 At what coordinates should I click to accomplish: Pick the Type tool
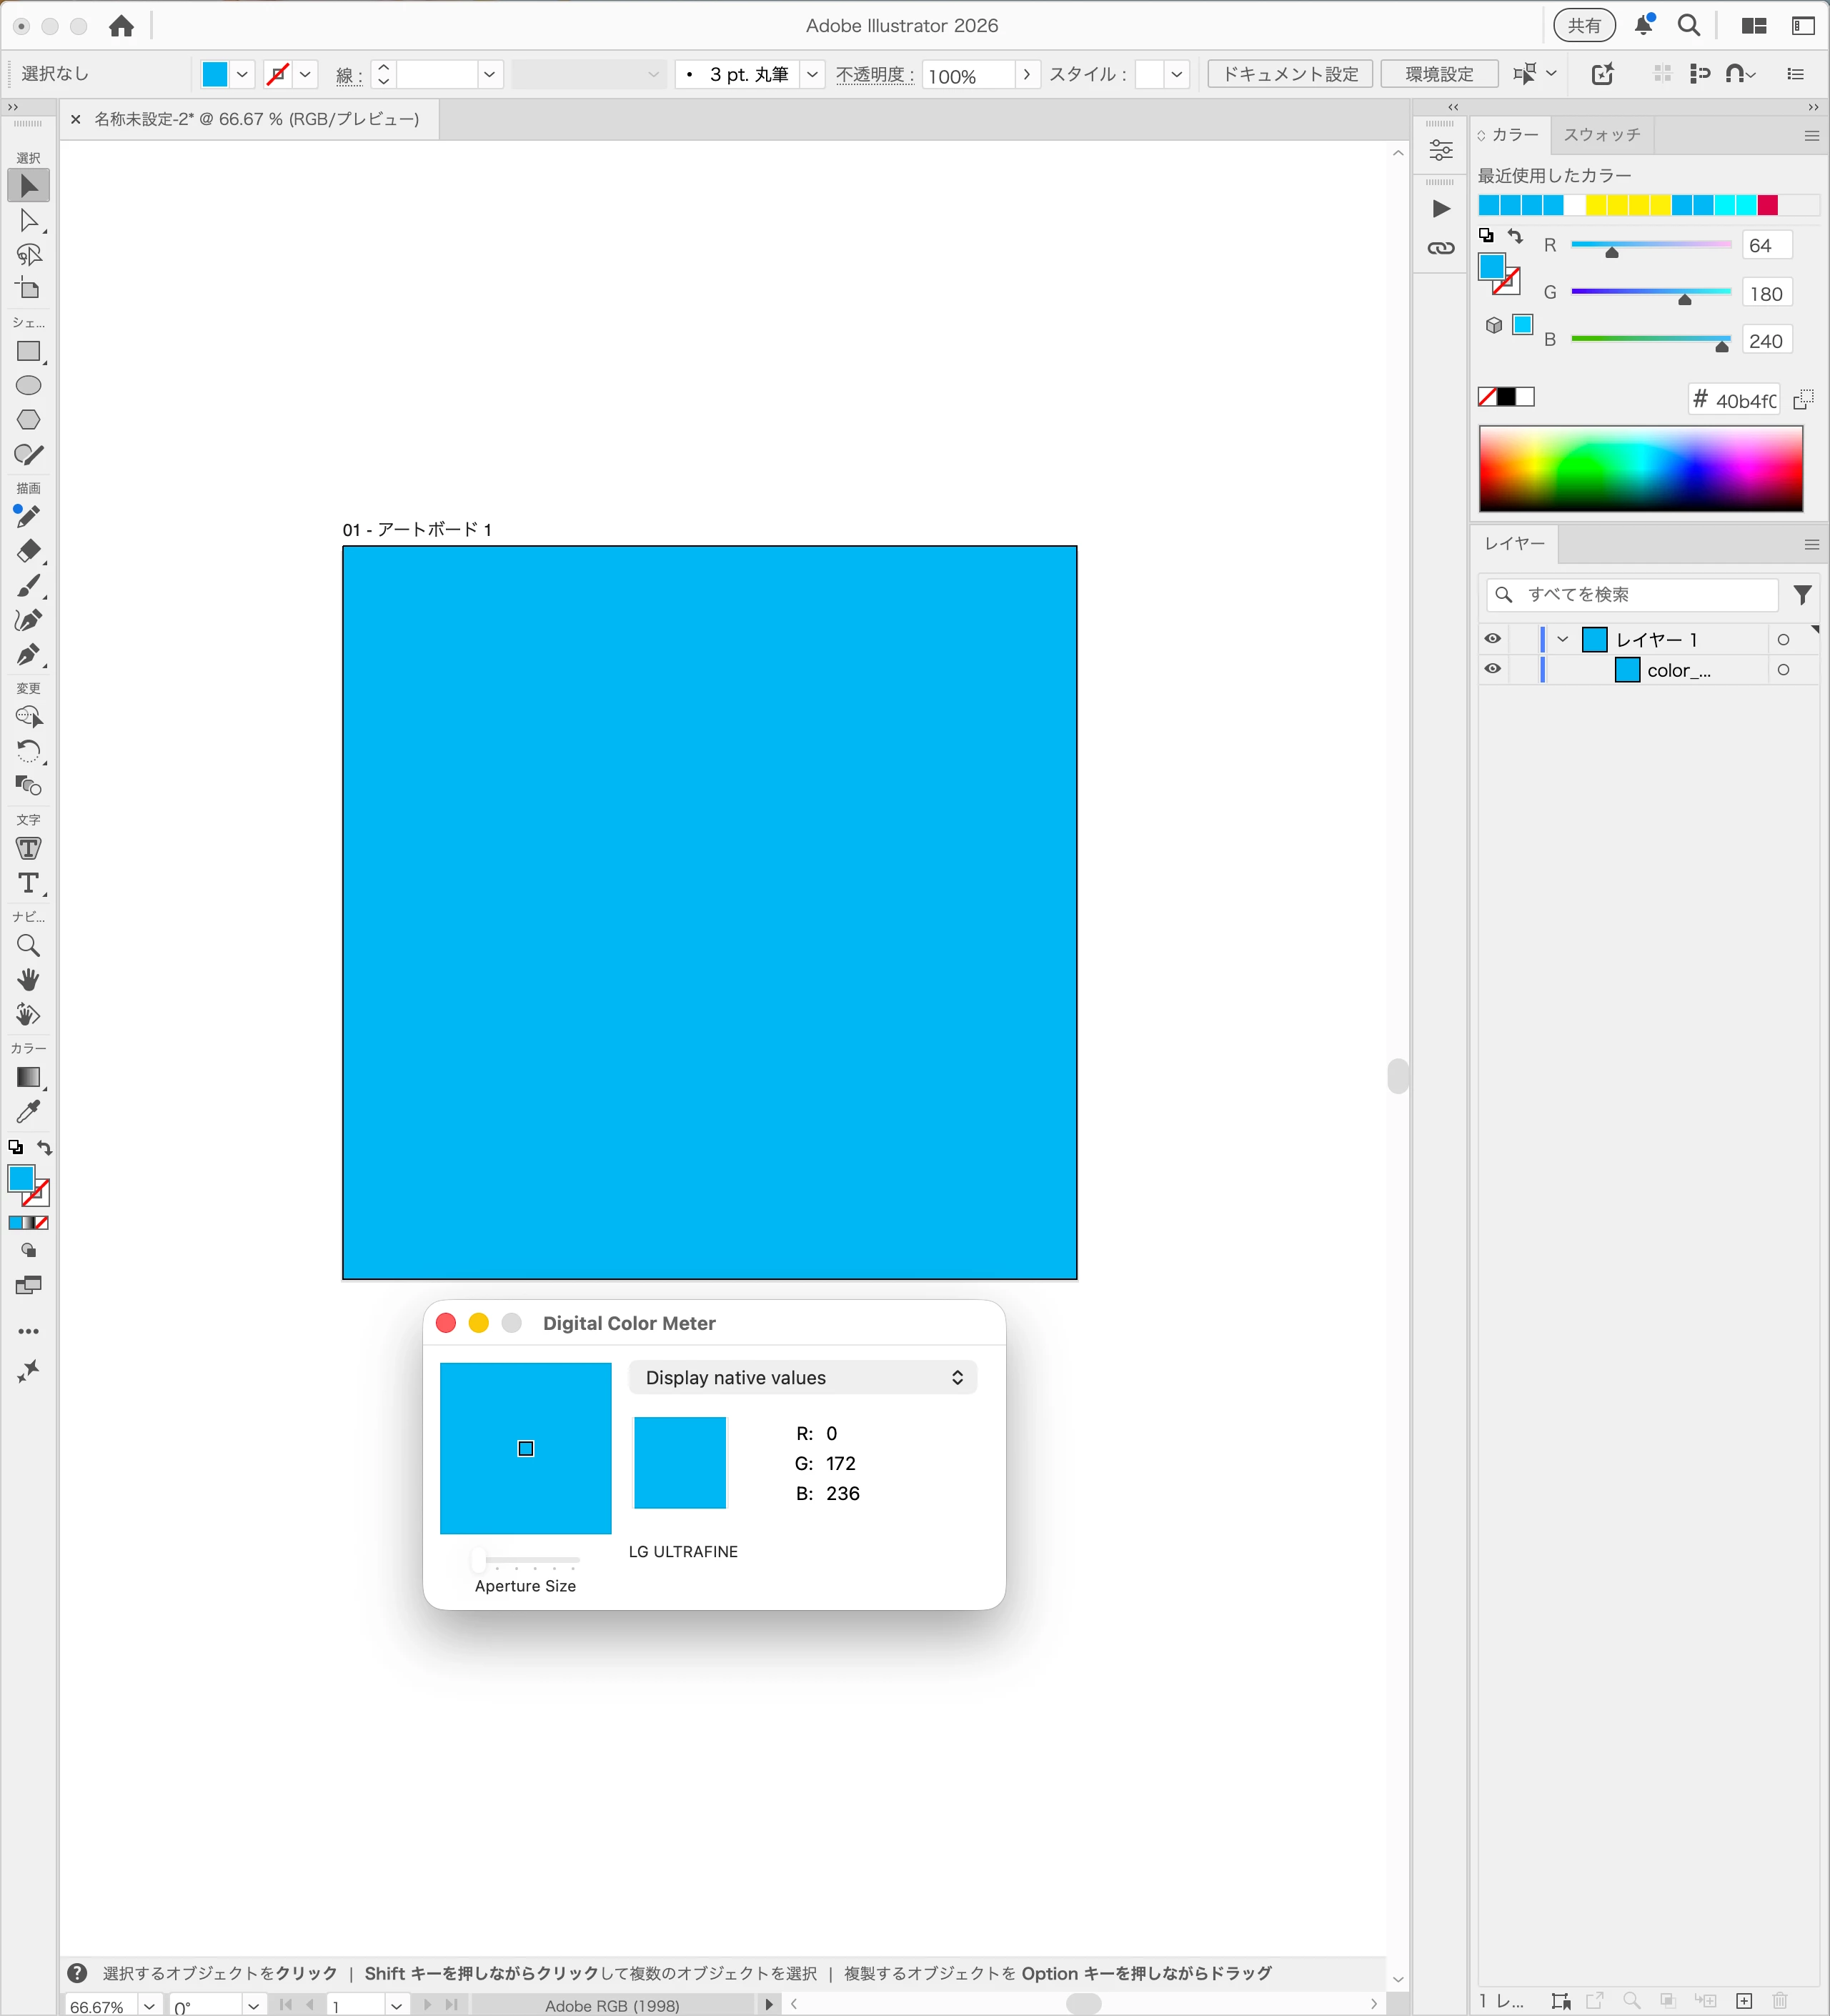click(28, 884)
